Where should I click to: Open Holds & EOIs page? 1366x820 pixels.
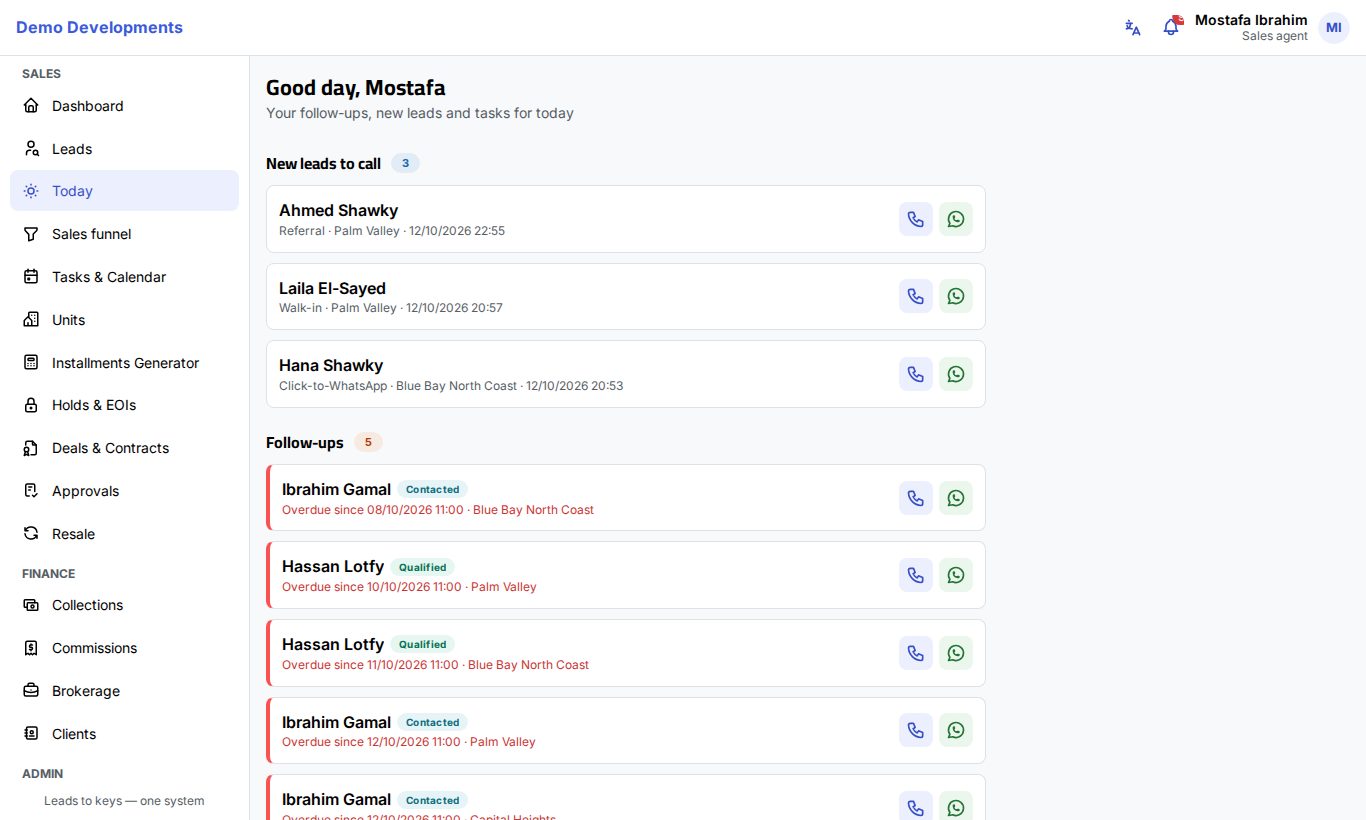pyautogui.click(x=125, y=405)
